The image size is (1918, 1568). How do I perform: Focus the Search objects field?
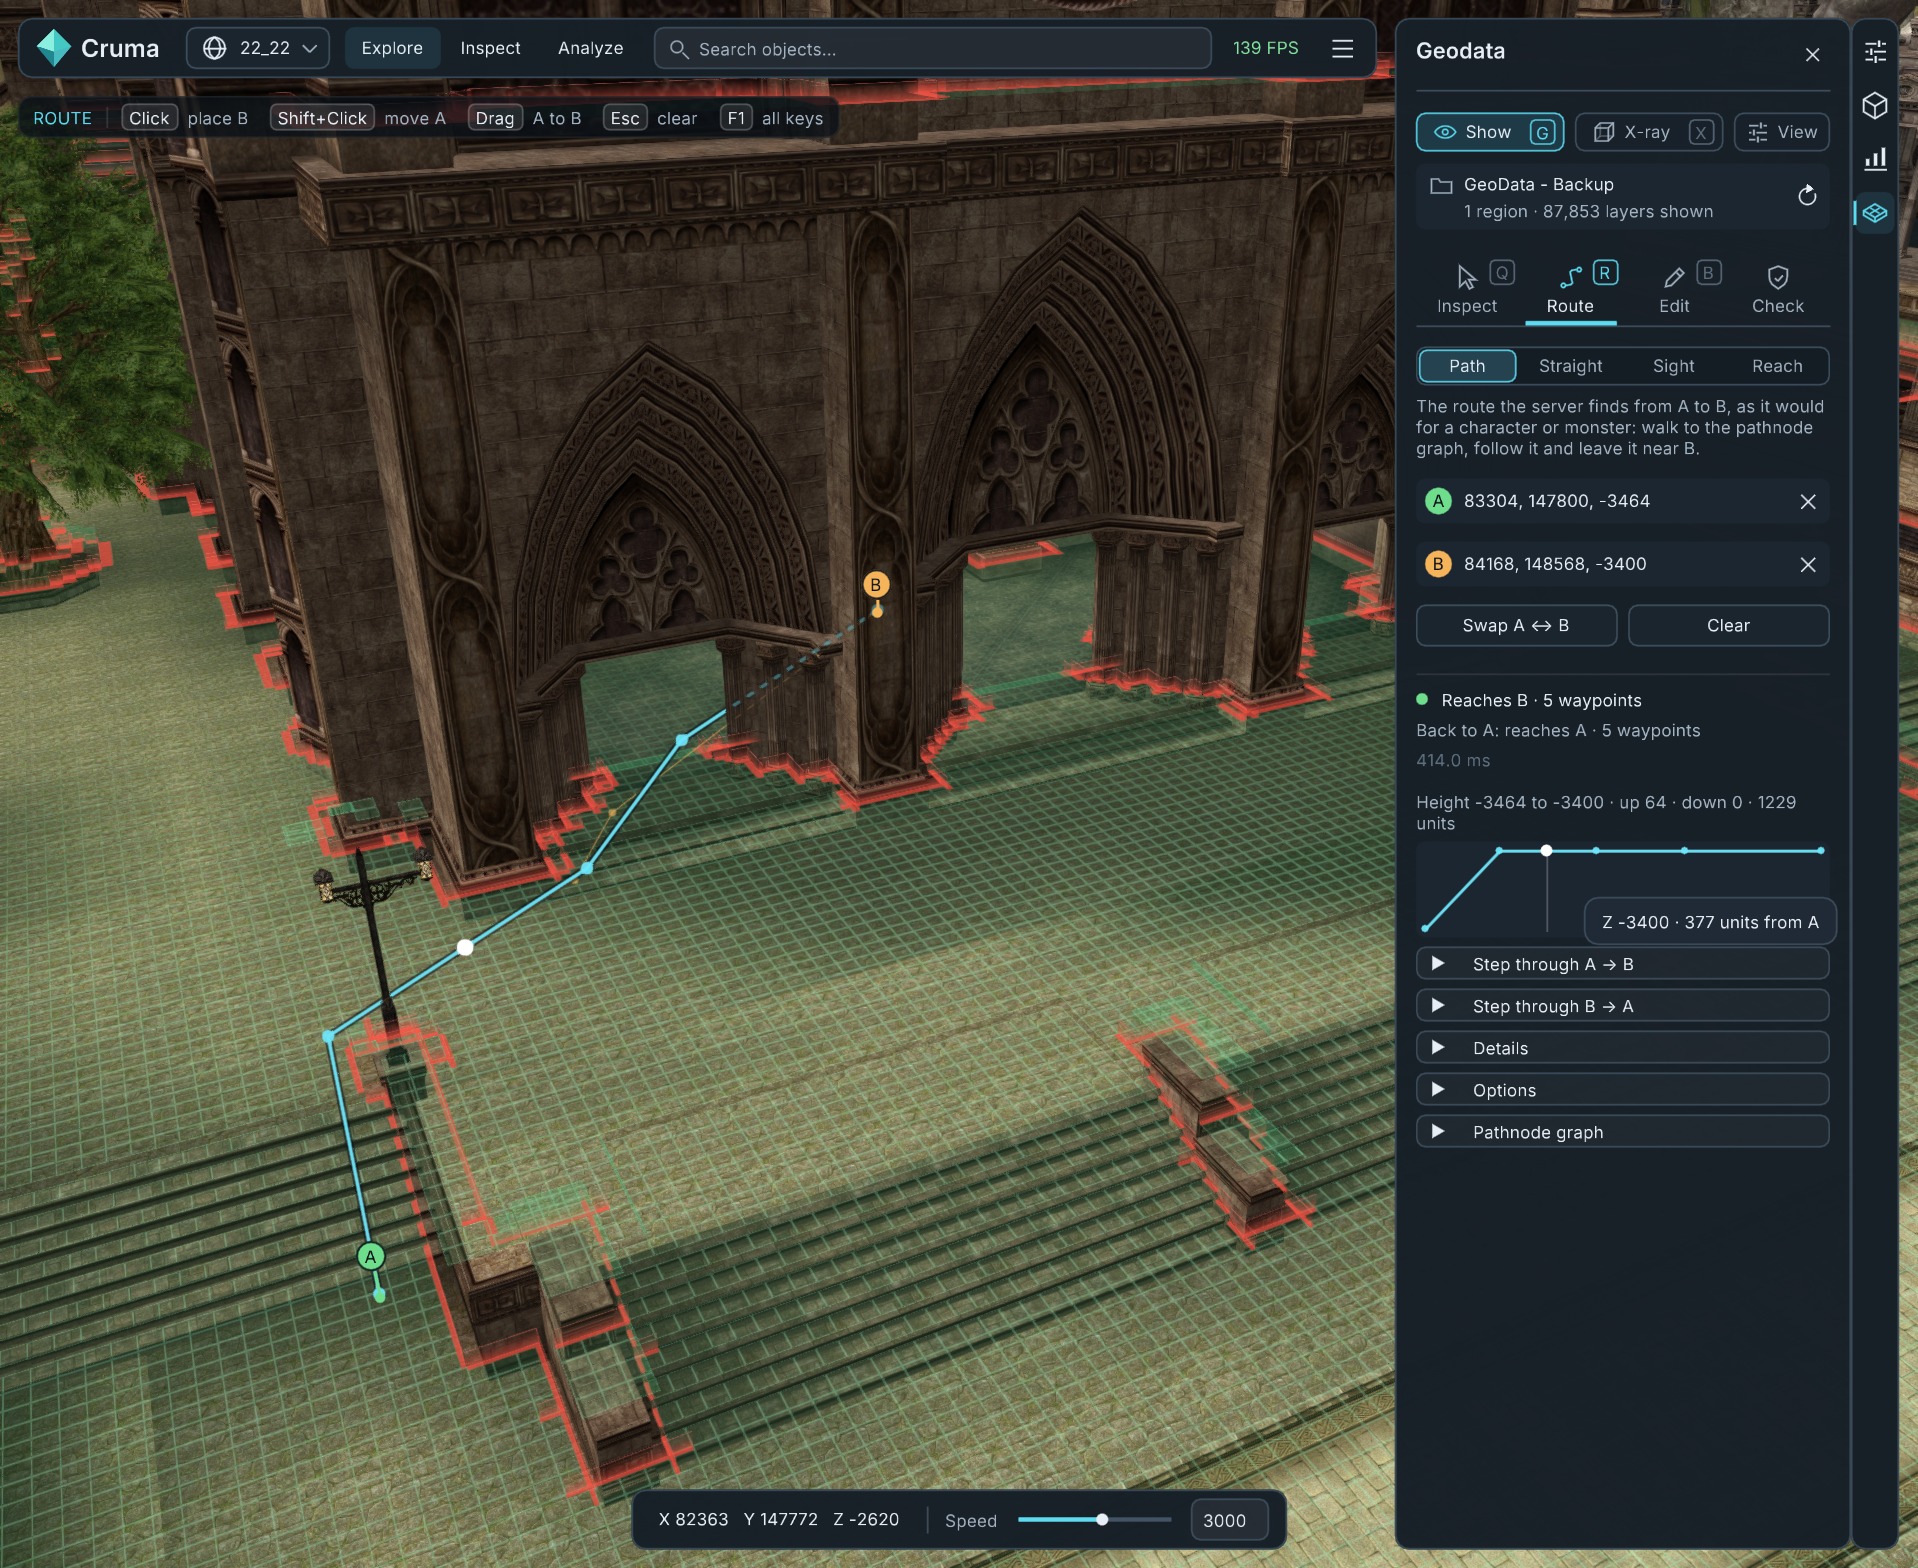pos(932,48)
